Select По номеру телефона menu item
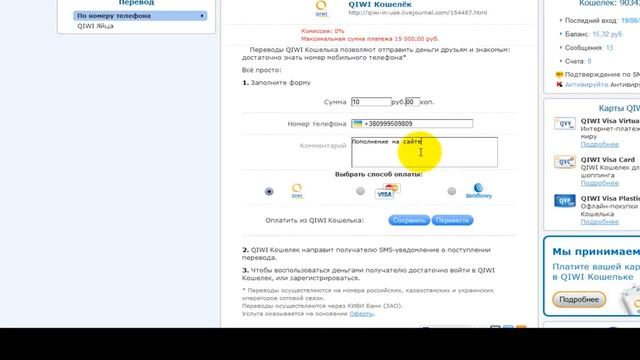The image size is (640, 360). [x=140, y=16]
